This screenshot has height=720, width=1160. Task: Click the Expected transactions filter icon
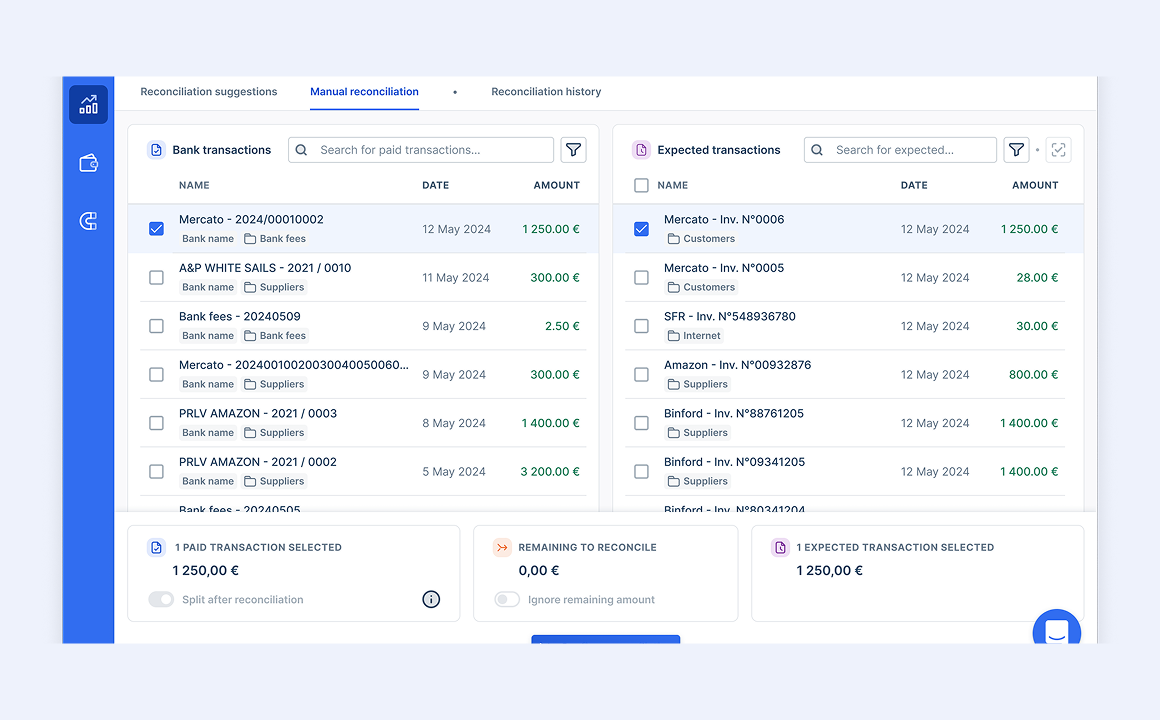tap(1016, 150)
